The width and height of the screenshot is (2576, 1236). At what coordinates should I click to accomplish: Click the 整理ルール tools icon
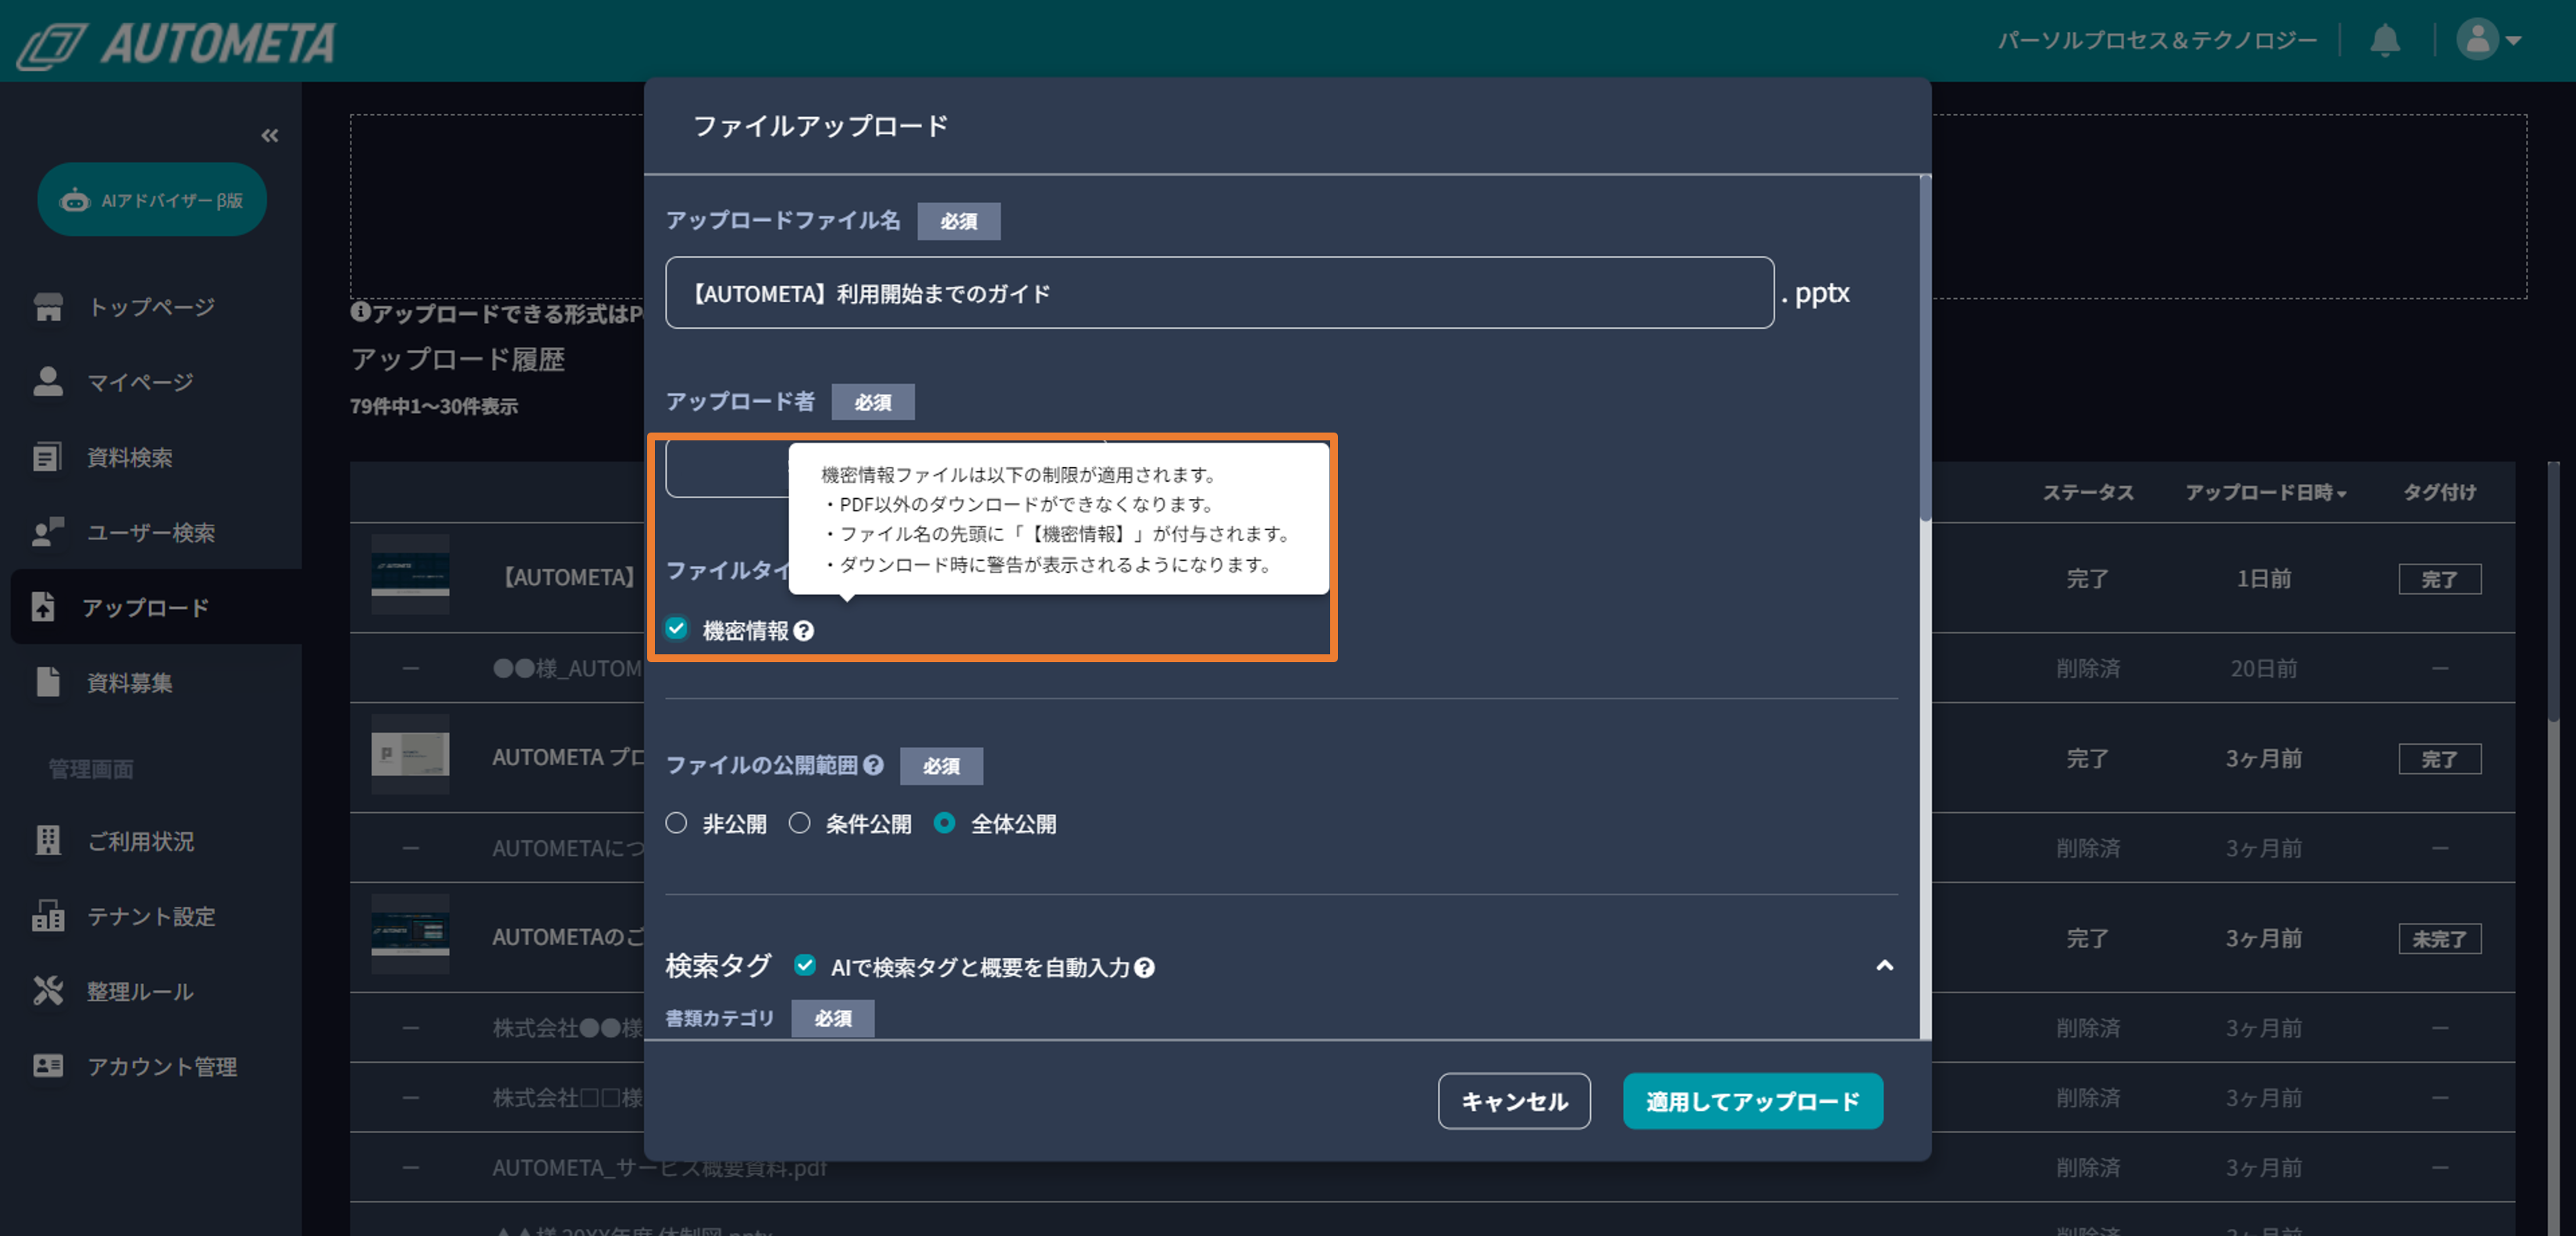pyautogui.click(x=48, y=990)
